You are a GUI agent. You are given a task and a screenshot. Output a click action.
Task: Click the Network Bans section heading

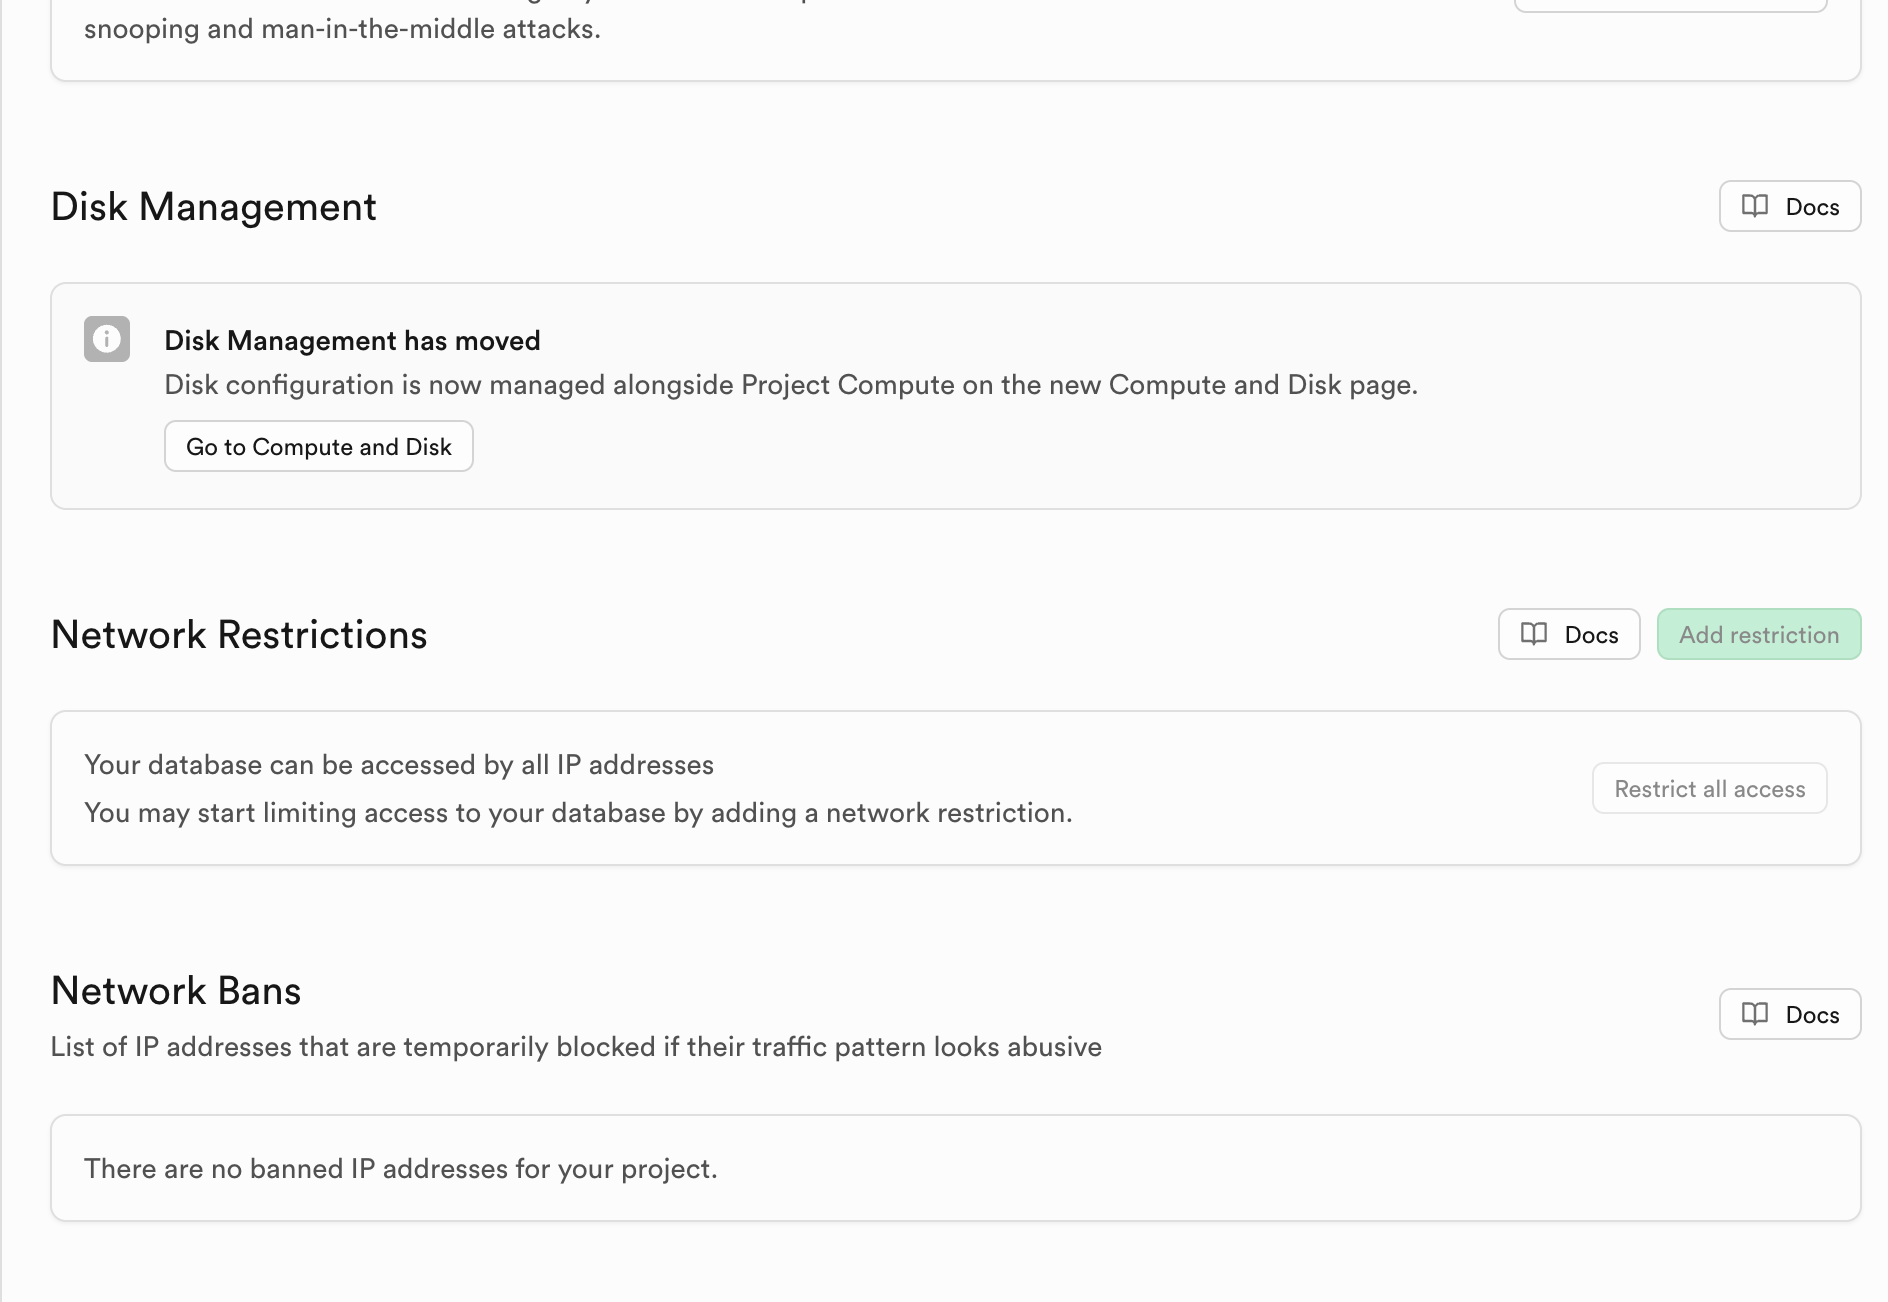175,990
